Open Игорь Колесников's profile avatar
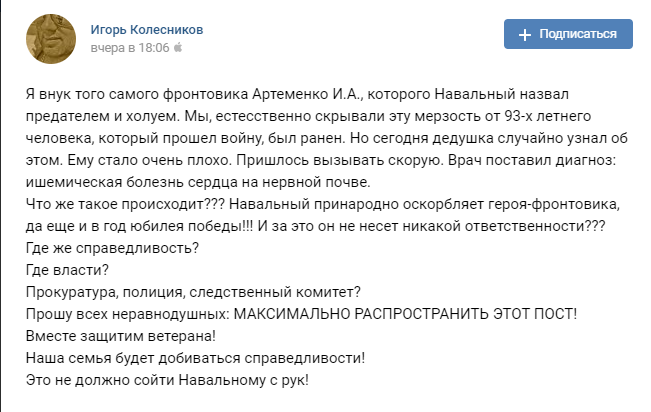651x412 pixels. [x=51, y=39]
